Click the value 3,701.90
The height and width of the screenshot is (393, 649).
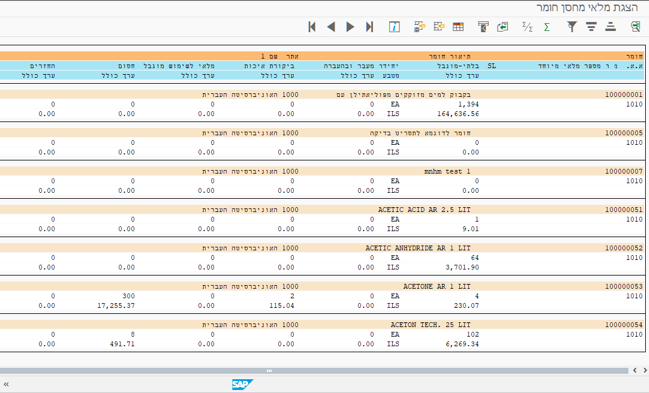(x=462, y=267)
